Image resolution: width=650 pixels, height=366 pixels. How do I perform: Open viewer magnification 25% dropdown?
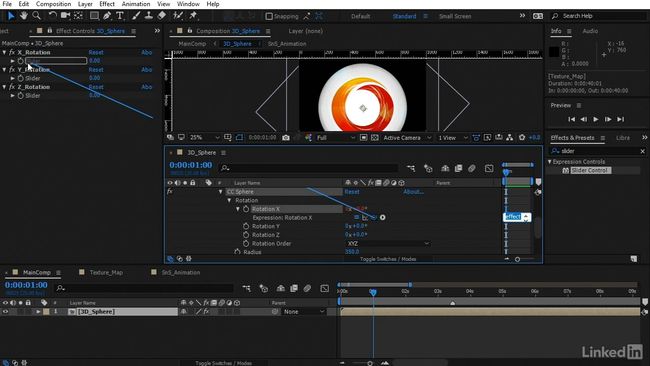205,138
